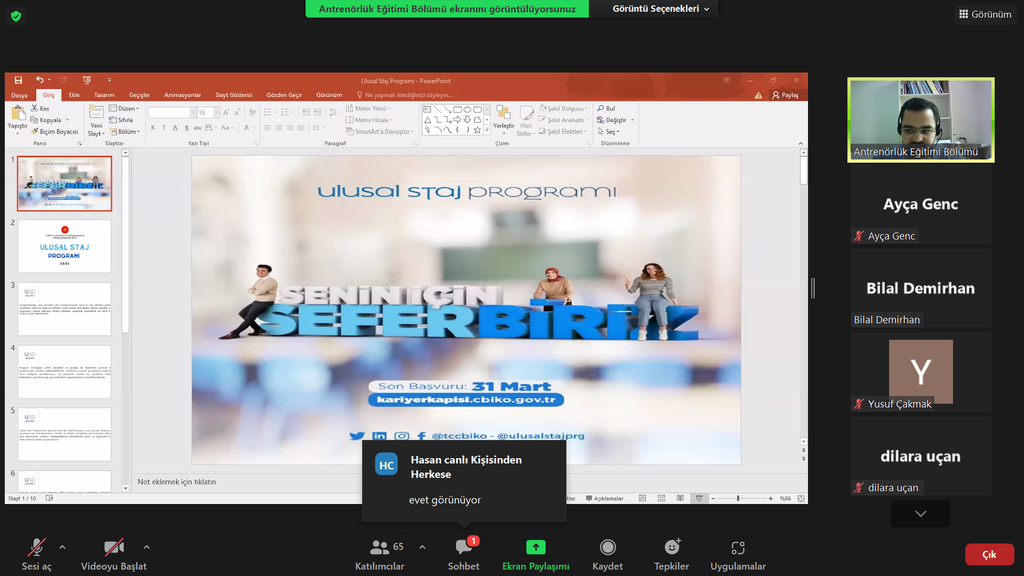Image resolution: width=1024 pixels, height=576 pixels.
Task: Click the green encryption shield icon
Action: pyautogui.click(x=16, y=16)
